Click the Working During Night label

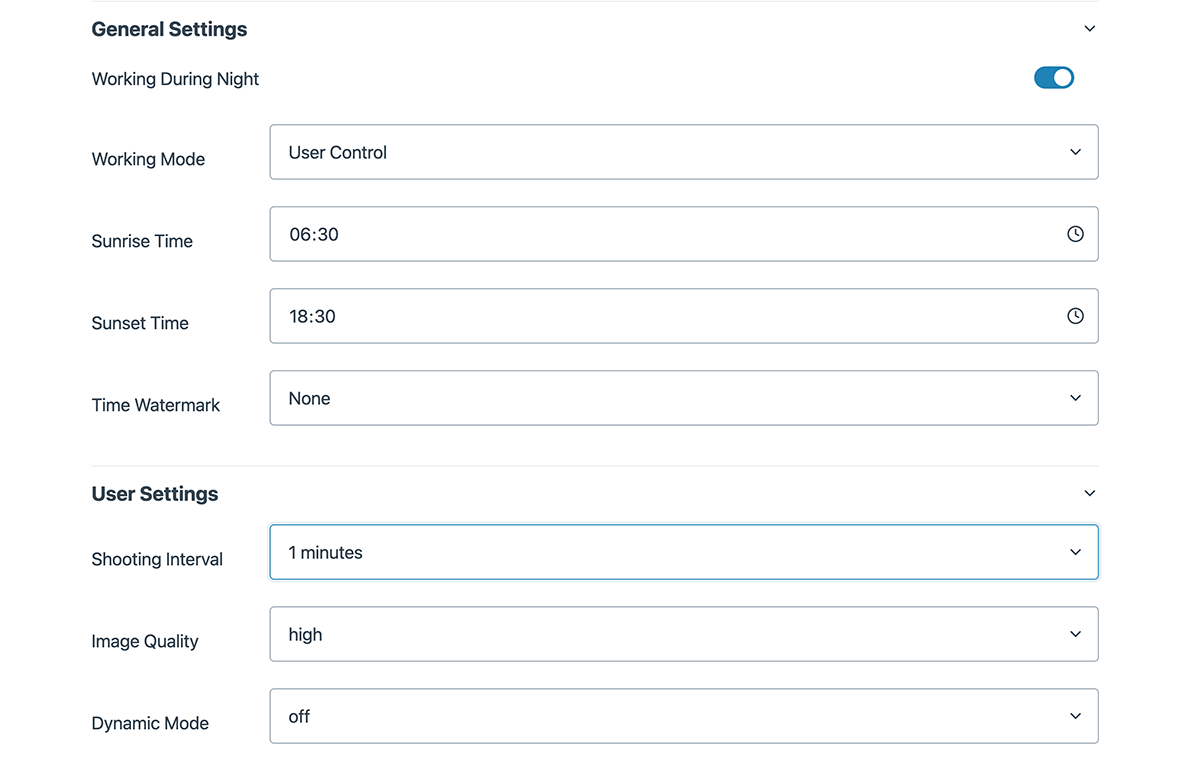[x=175, y=79]
